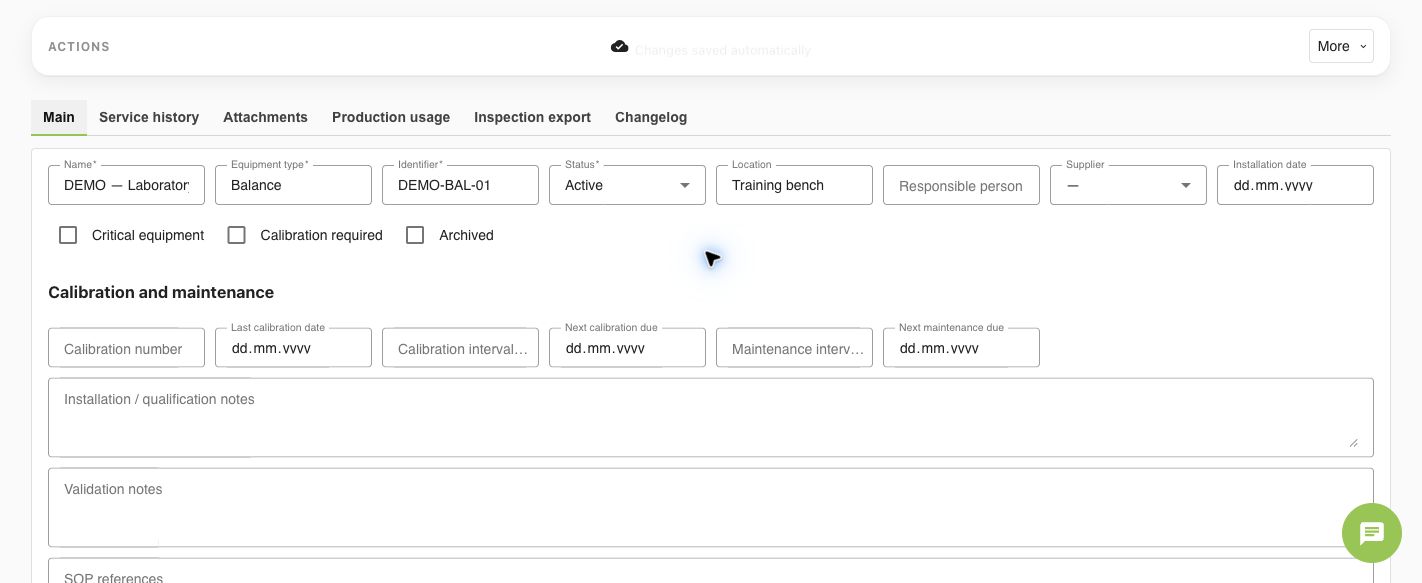Click the Installation / qualification notes box

(x=711, y=418)
